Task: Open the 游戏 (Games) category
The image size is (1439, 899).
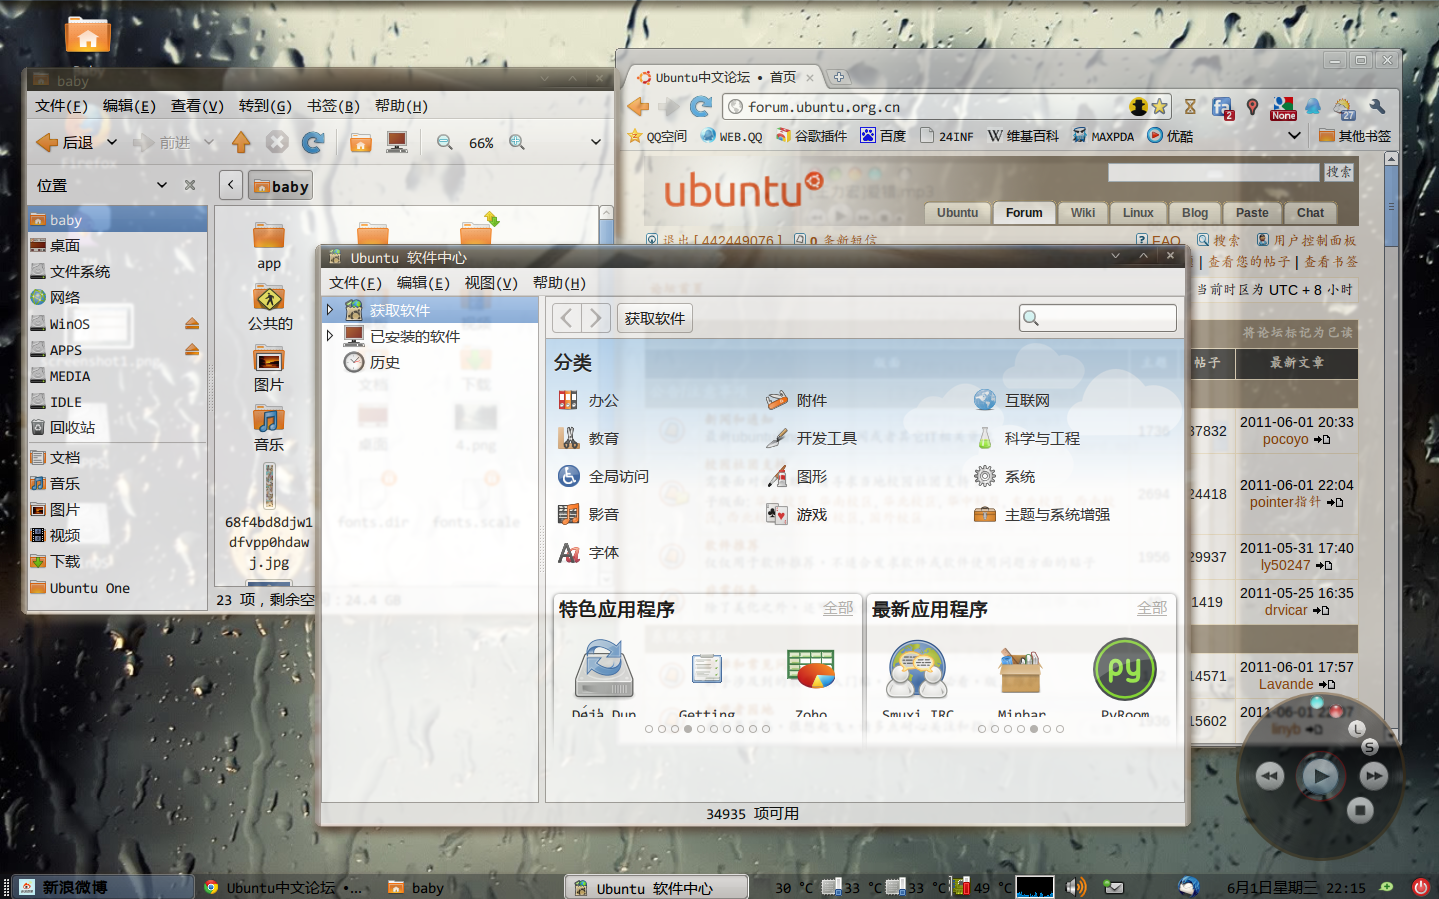Action: point(797,514)
